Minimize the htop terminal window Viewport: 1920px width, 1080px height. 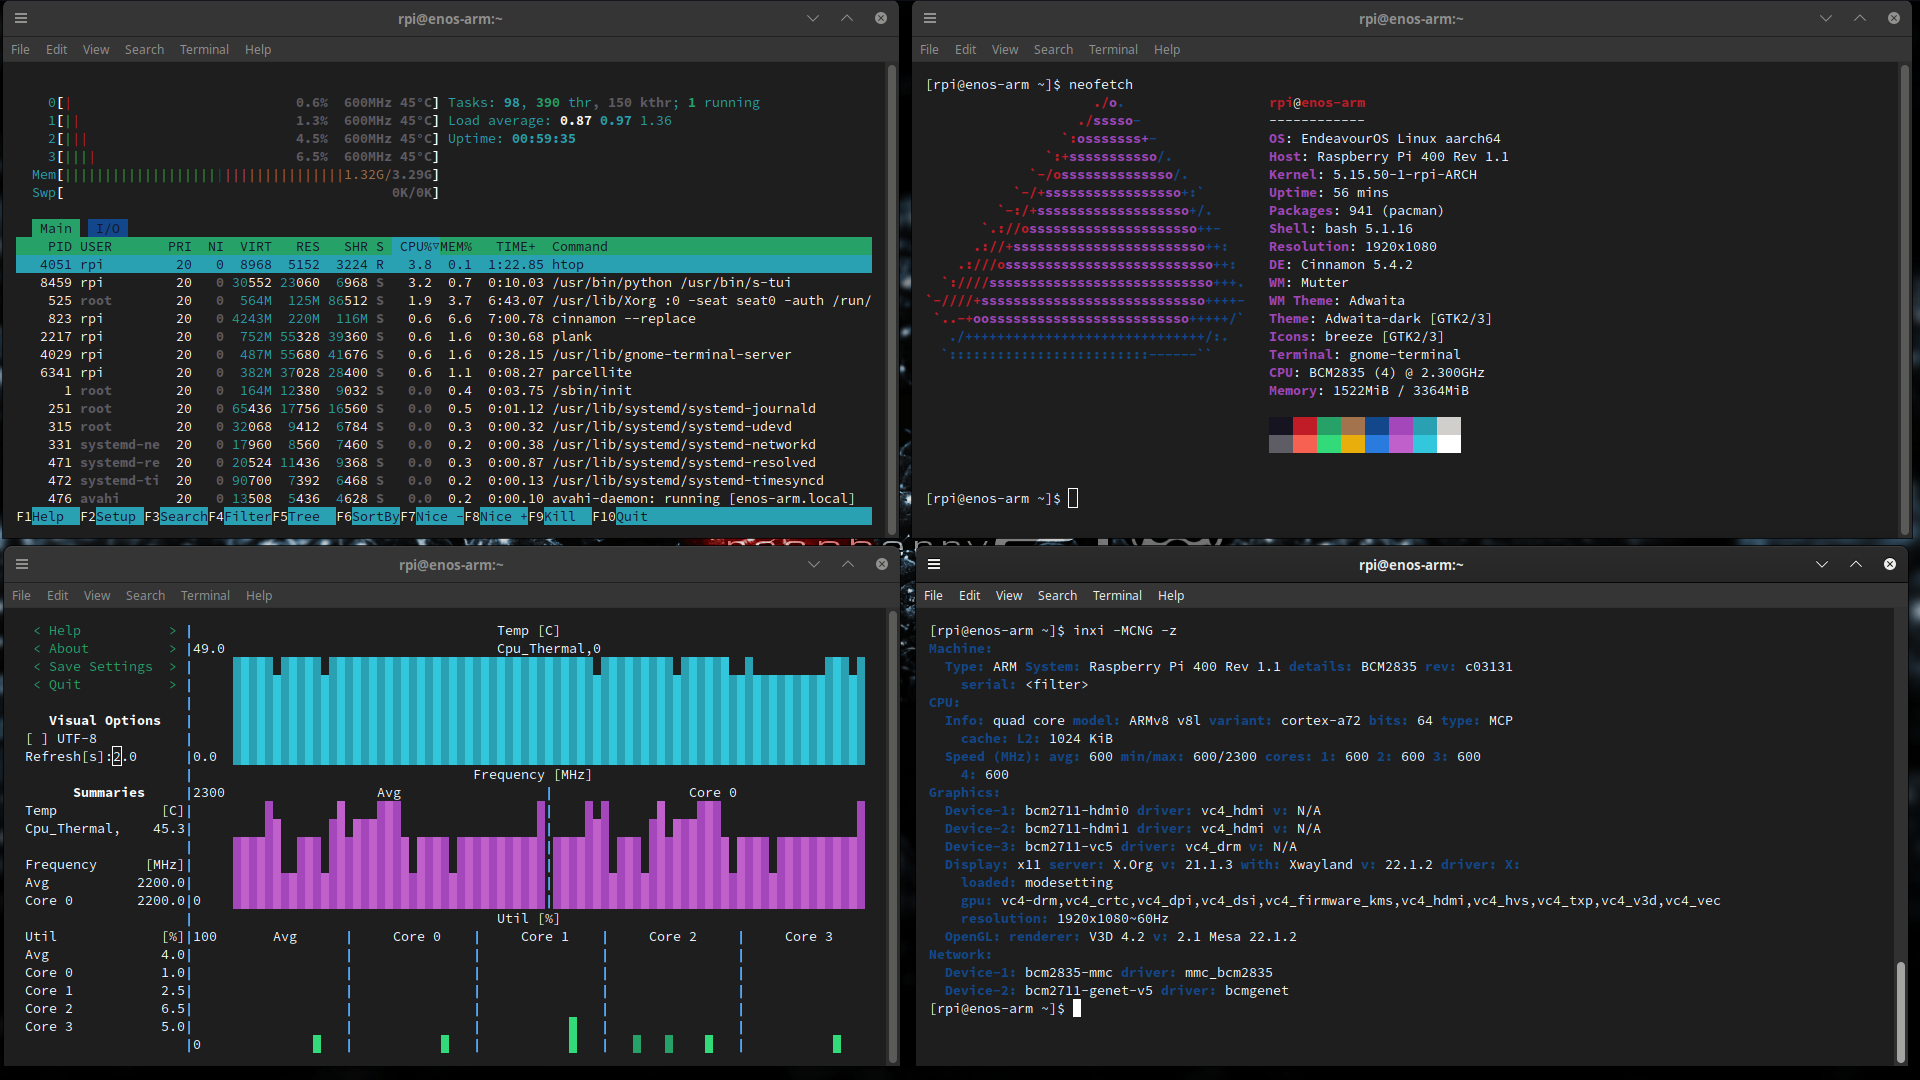812,18
